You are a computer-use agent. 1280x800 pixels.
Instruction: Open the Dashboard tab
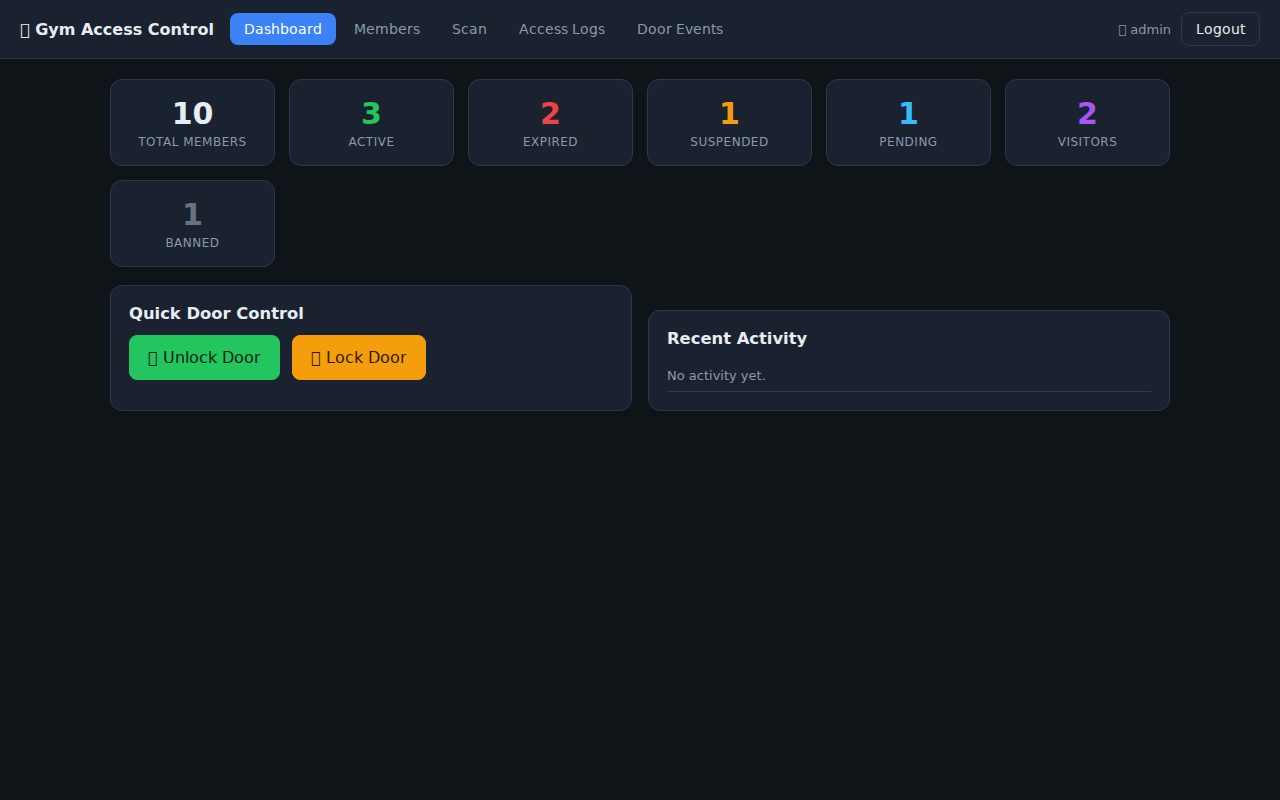[x=283, y=29]
